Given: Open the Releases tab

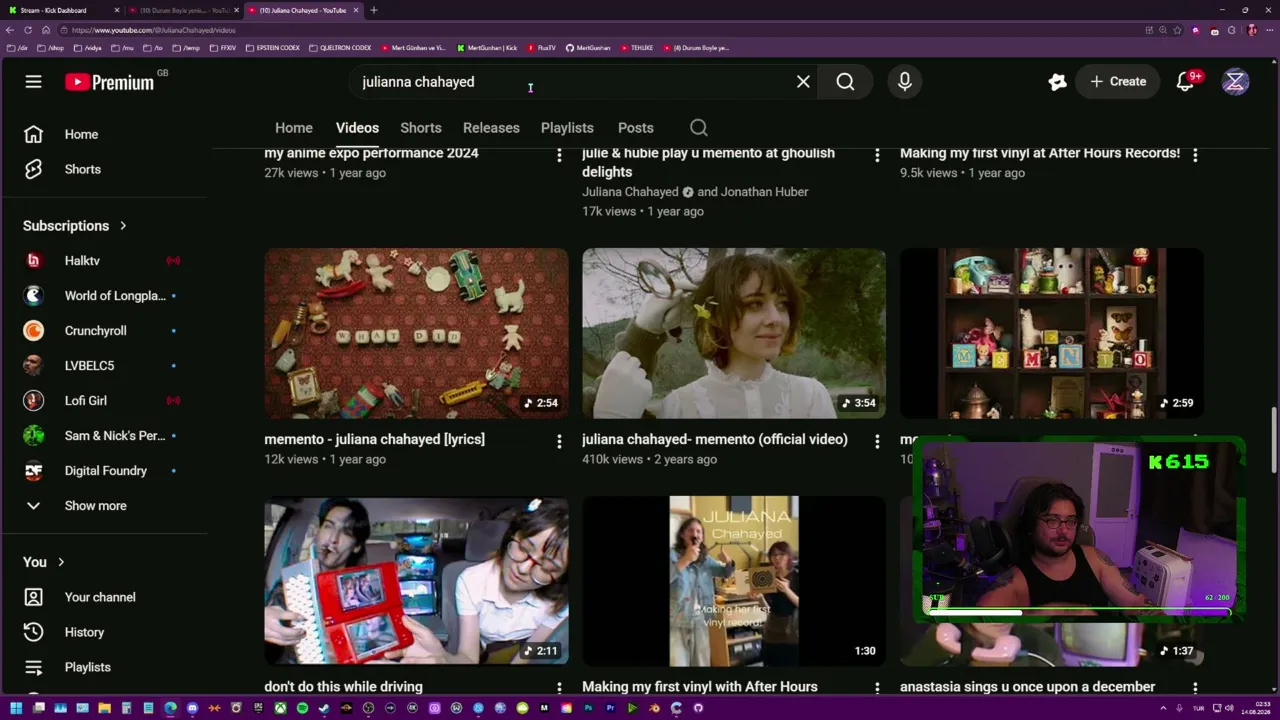Looking at the screenshot, I should 491,128.
